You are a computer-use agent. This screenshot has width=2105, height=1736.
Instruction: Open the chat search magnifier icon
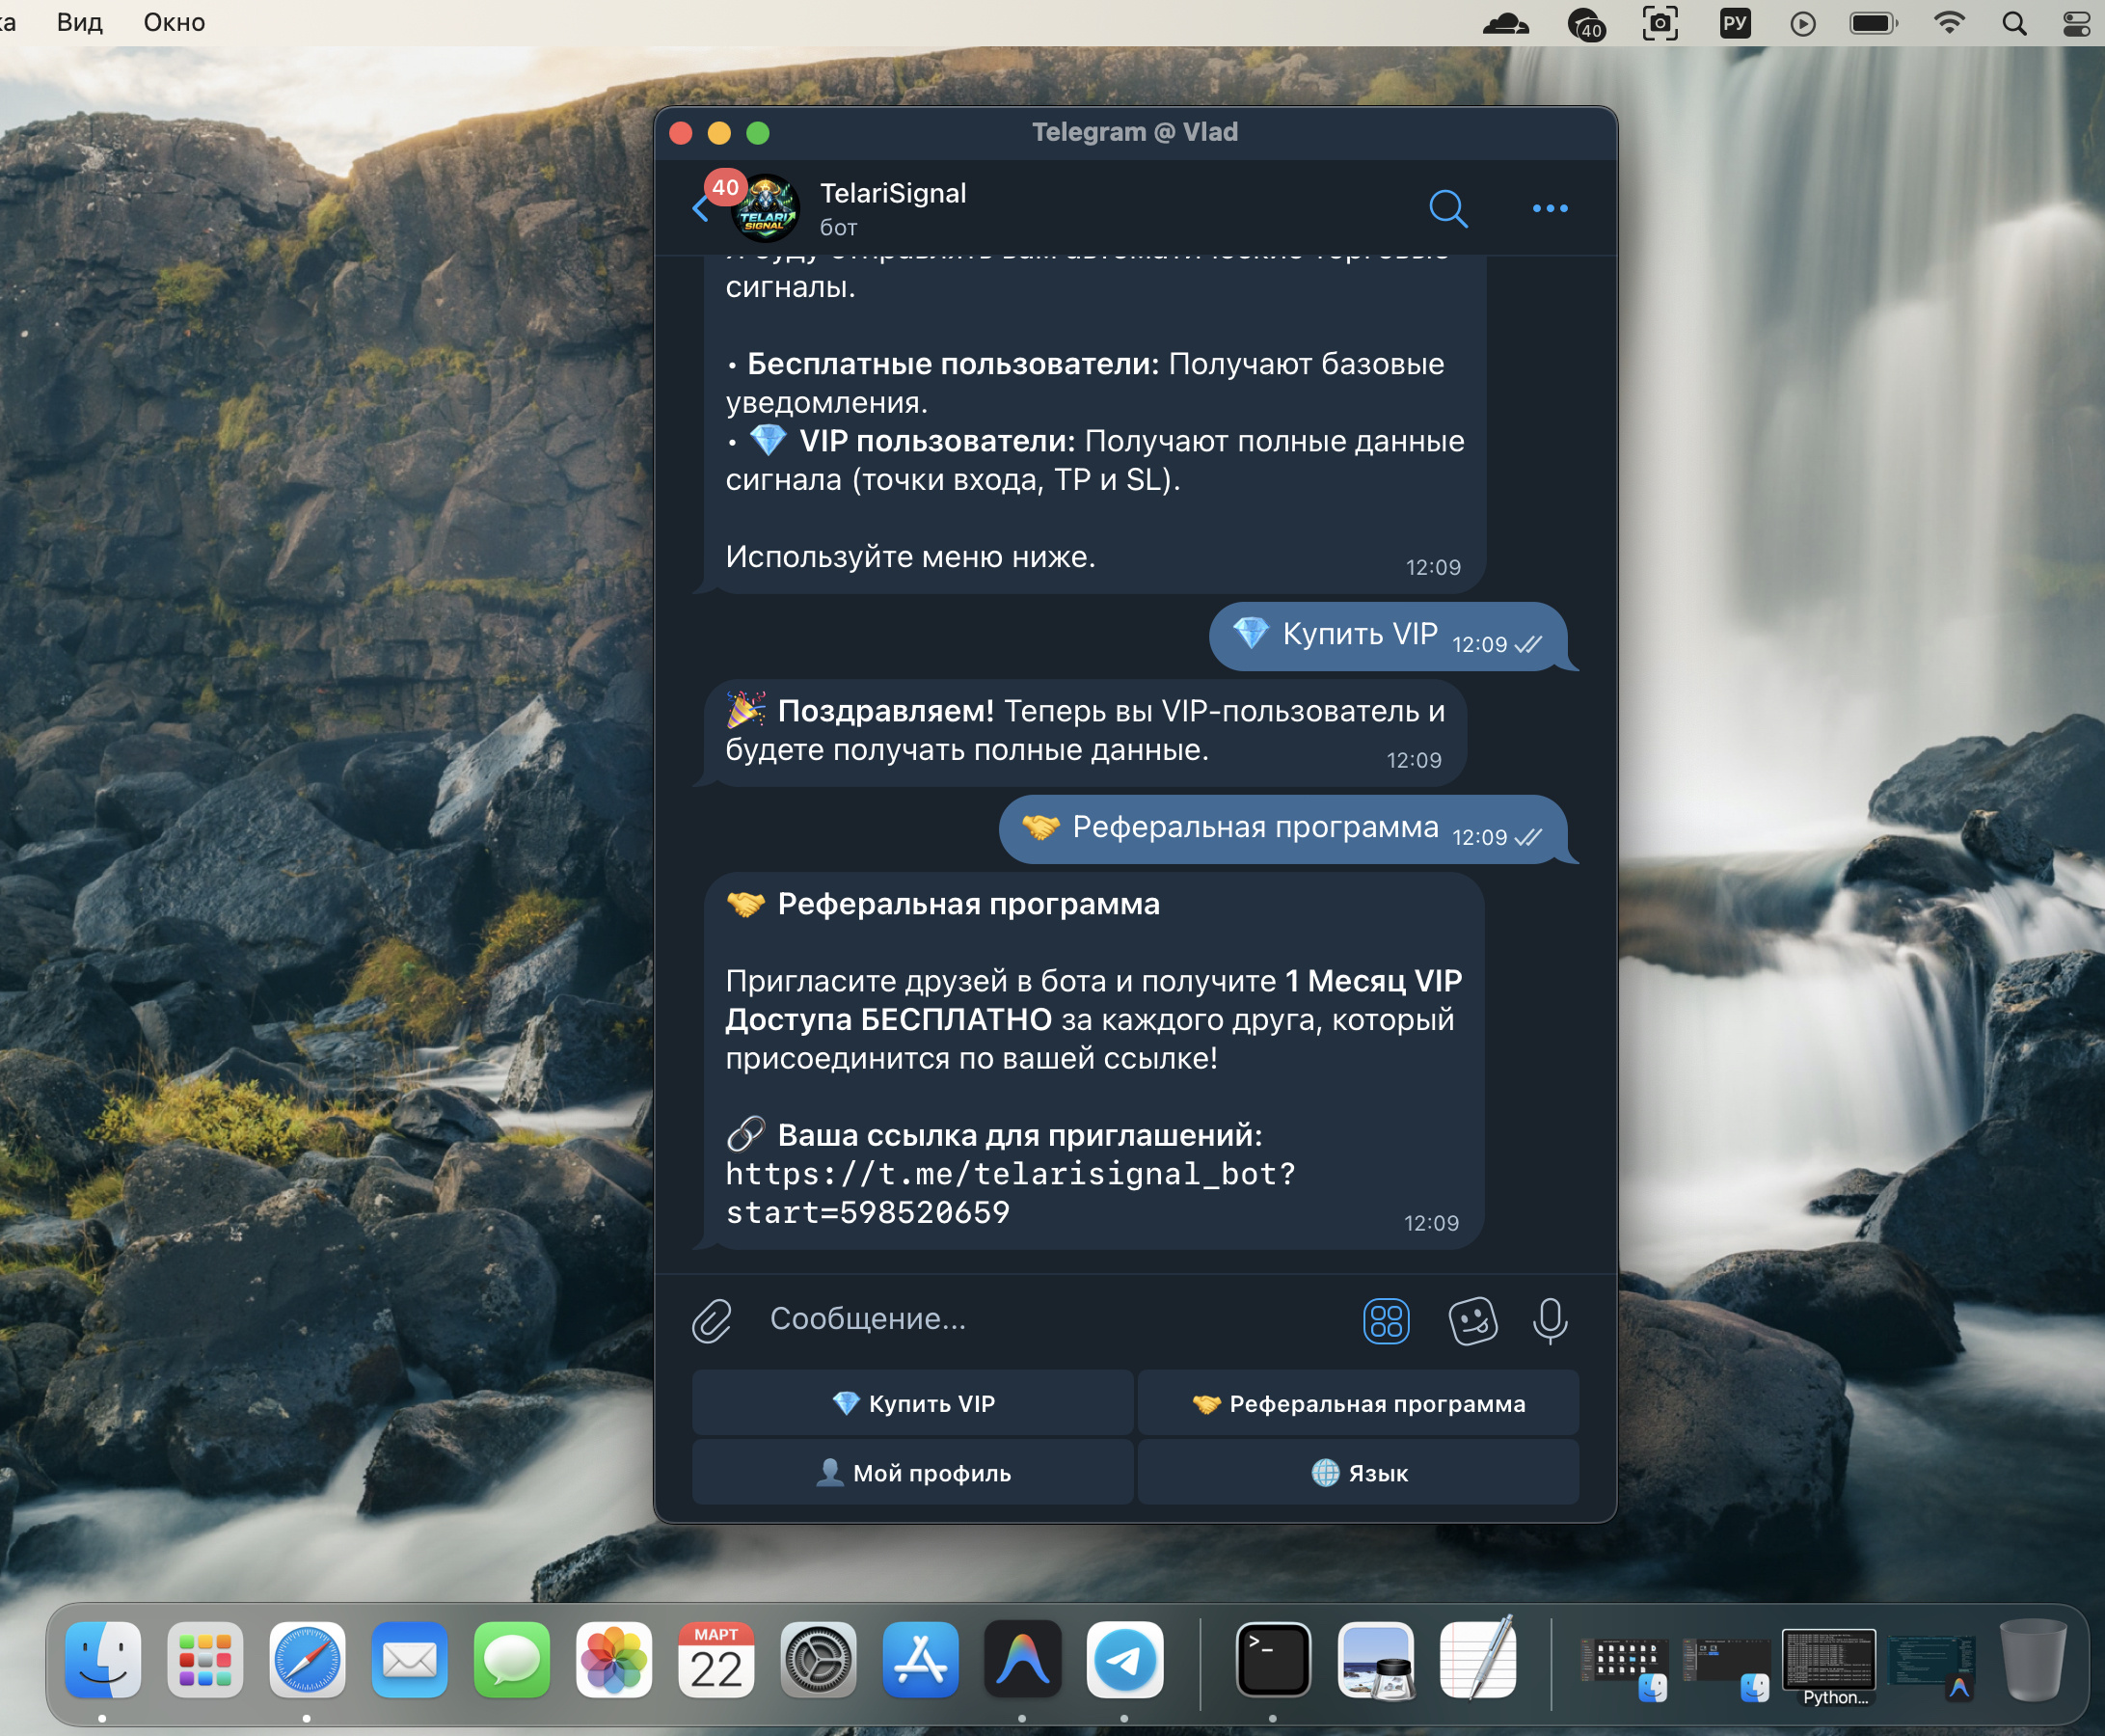1447,208
